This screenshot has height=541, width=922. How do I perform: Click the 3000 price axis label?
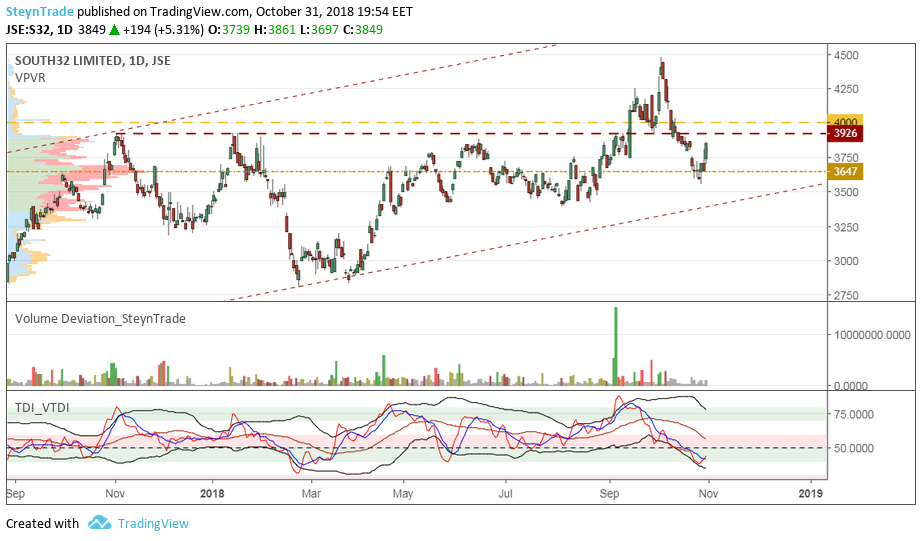[x=846, y=261]
